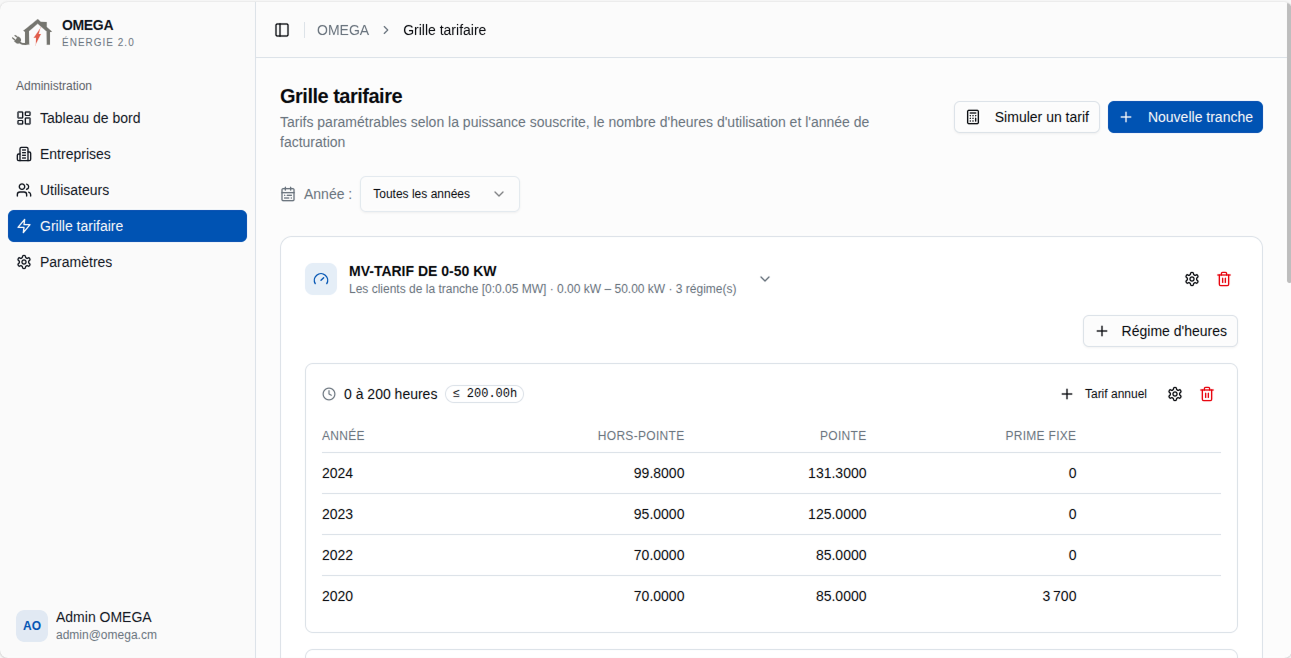Screen dimensions: 1291x658
Task: Select the 2022 row year cell
Action: click(337, 555)
